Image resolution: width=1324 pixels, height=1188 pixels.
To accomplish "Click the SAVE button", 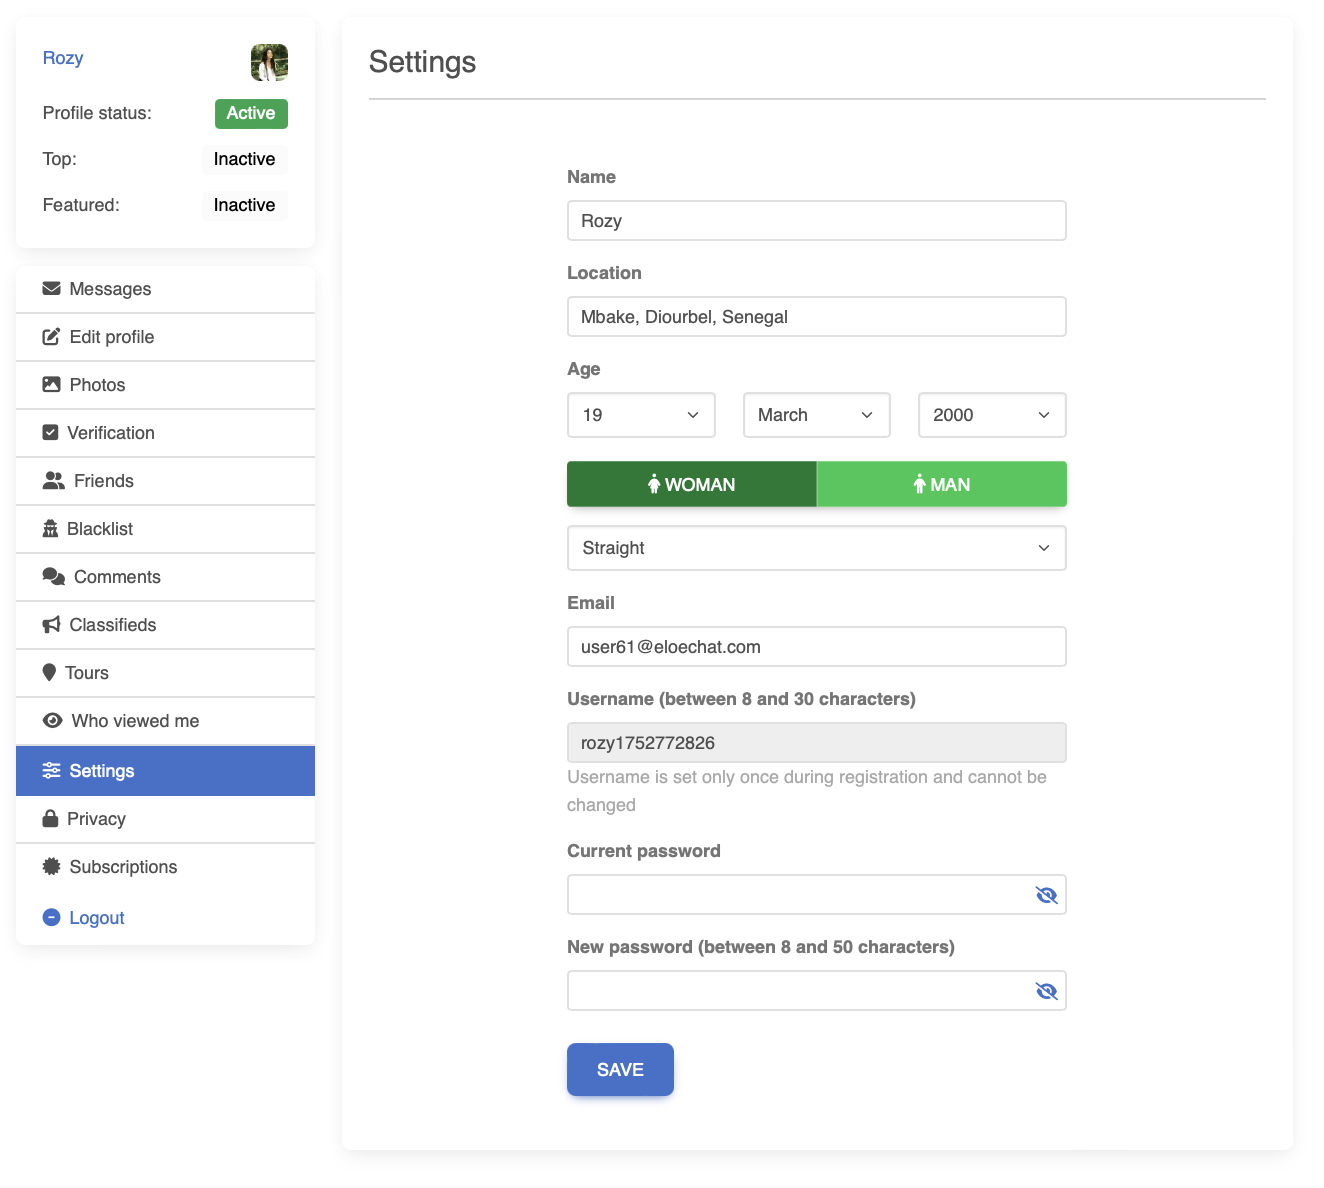I will (620, 1070).
